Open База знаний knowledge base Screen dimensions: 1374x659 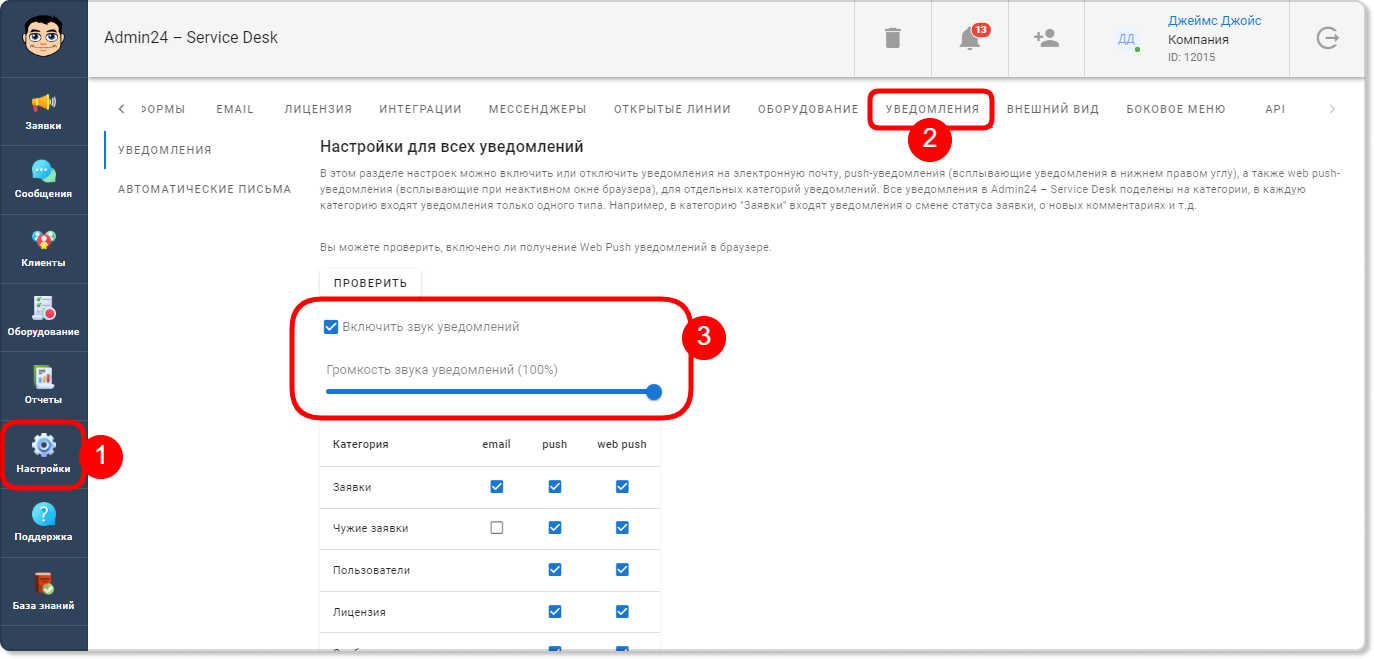pos(44,592)
